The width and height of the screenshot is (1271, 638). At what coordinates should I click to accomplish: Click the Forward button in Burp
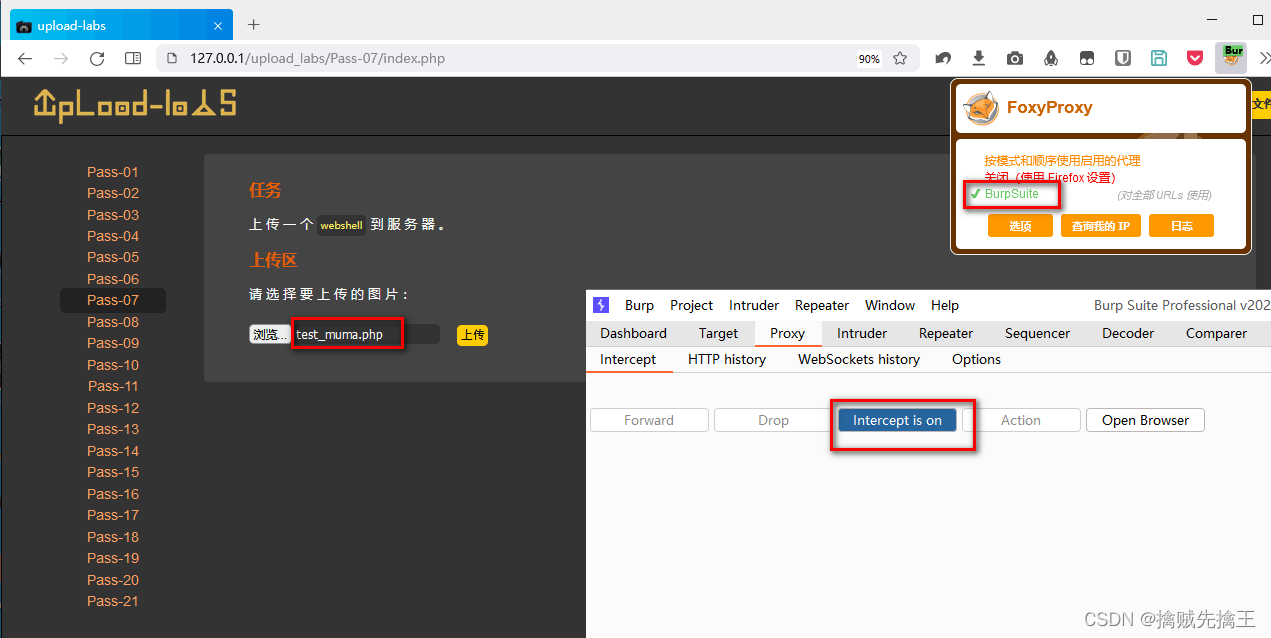649,420
